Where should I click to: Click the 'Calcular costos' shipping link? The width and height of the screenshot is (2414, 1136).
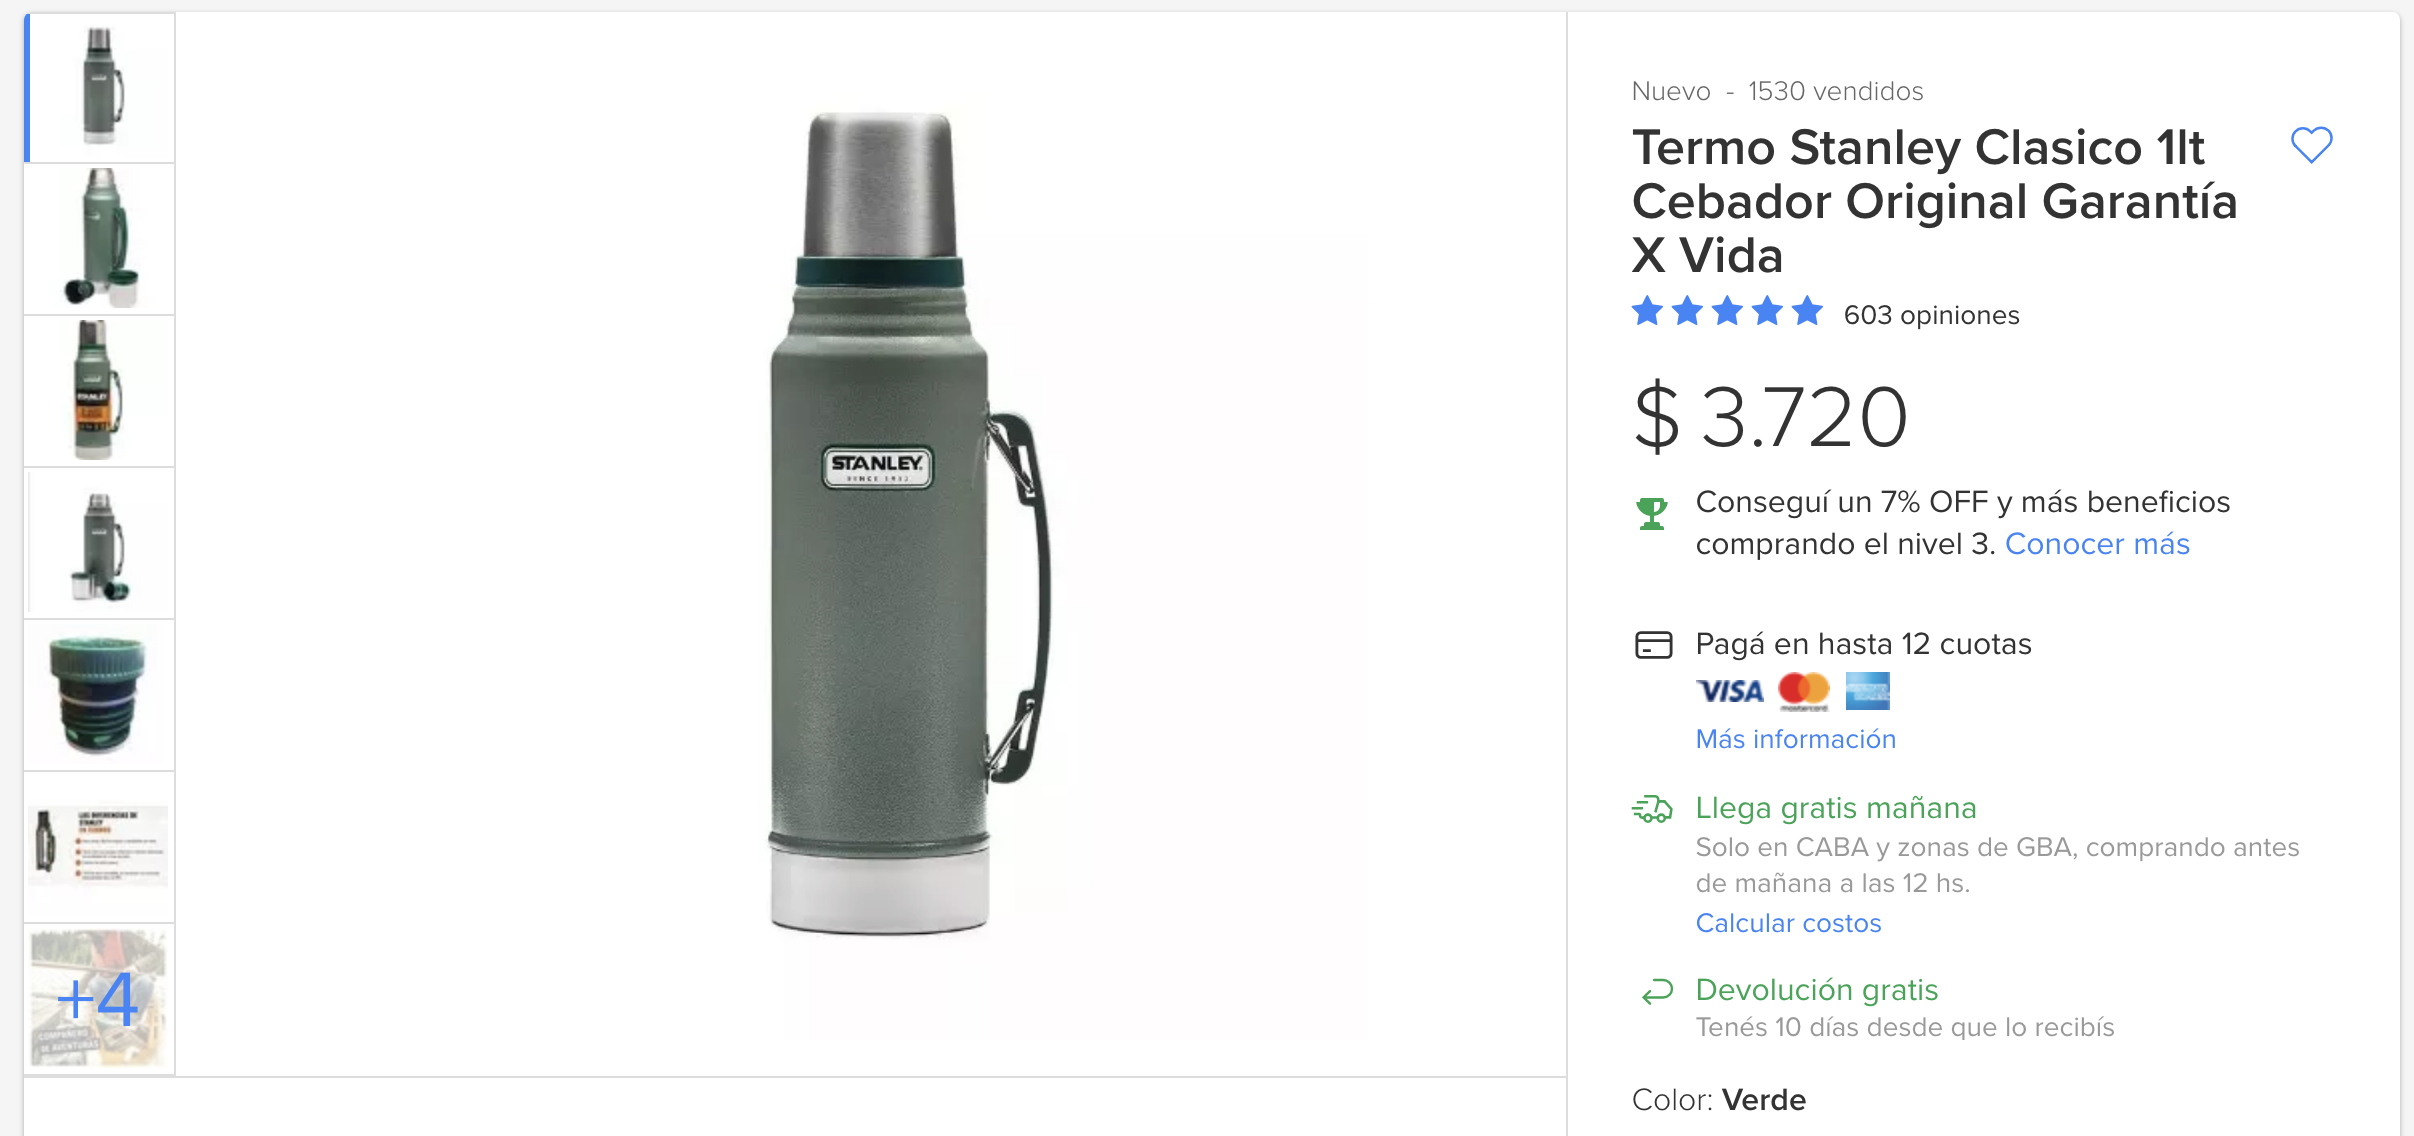pos(1788,923)
